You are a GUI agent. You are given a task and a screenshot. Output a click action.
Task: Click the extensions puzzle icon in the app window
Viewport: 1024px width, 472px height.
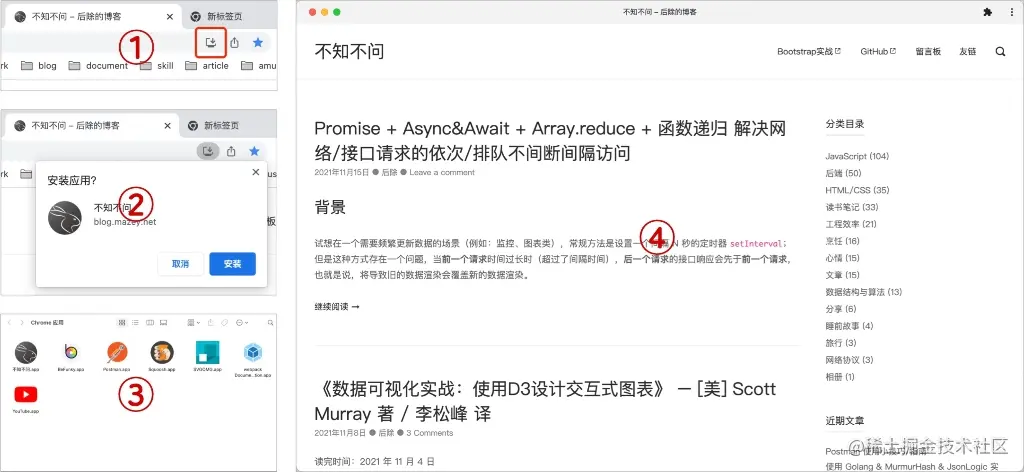987,12
